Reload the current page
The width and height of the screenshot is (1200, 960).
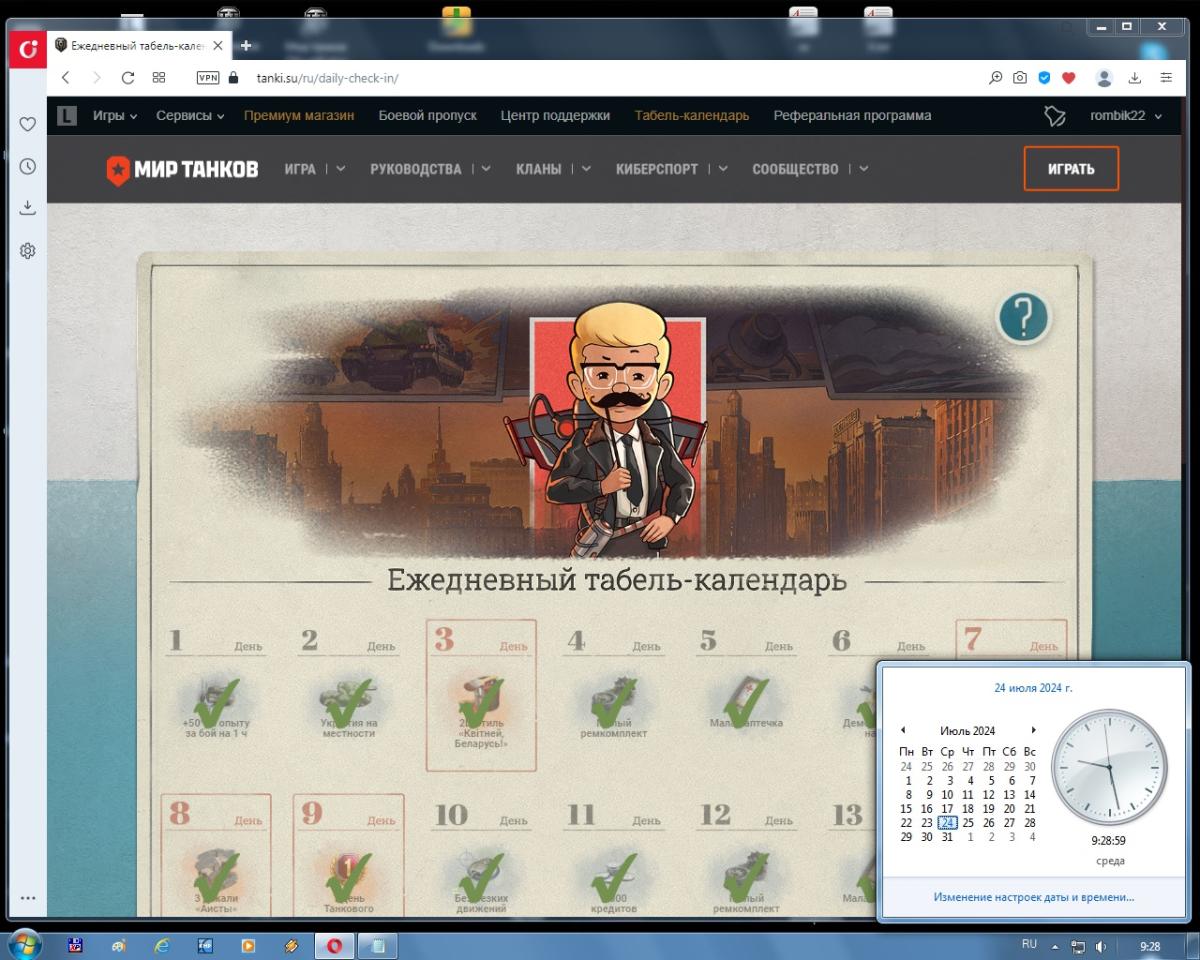[128, 78]
